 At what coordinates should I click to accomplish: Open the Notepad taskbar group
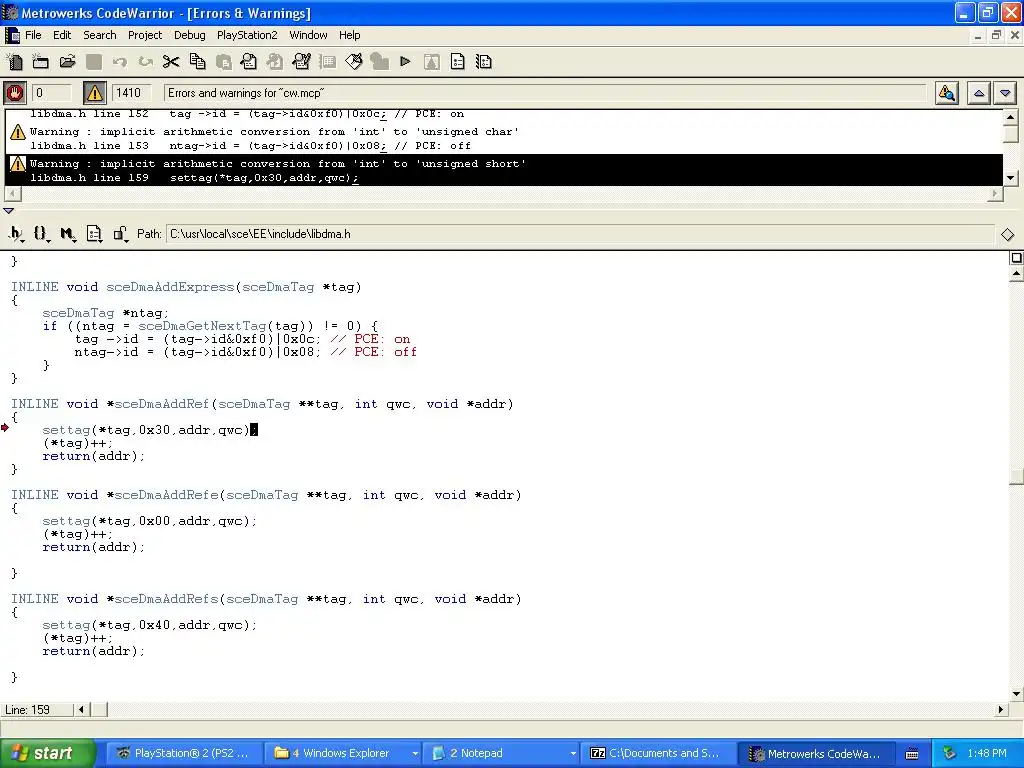tap(502, 753)
